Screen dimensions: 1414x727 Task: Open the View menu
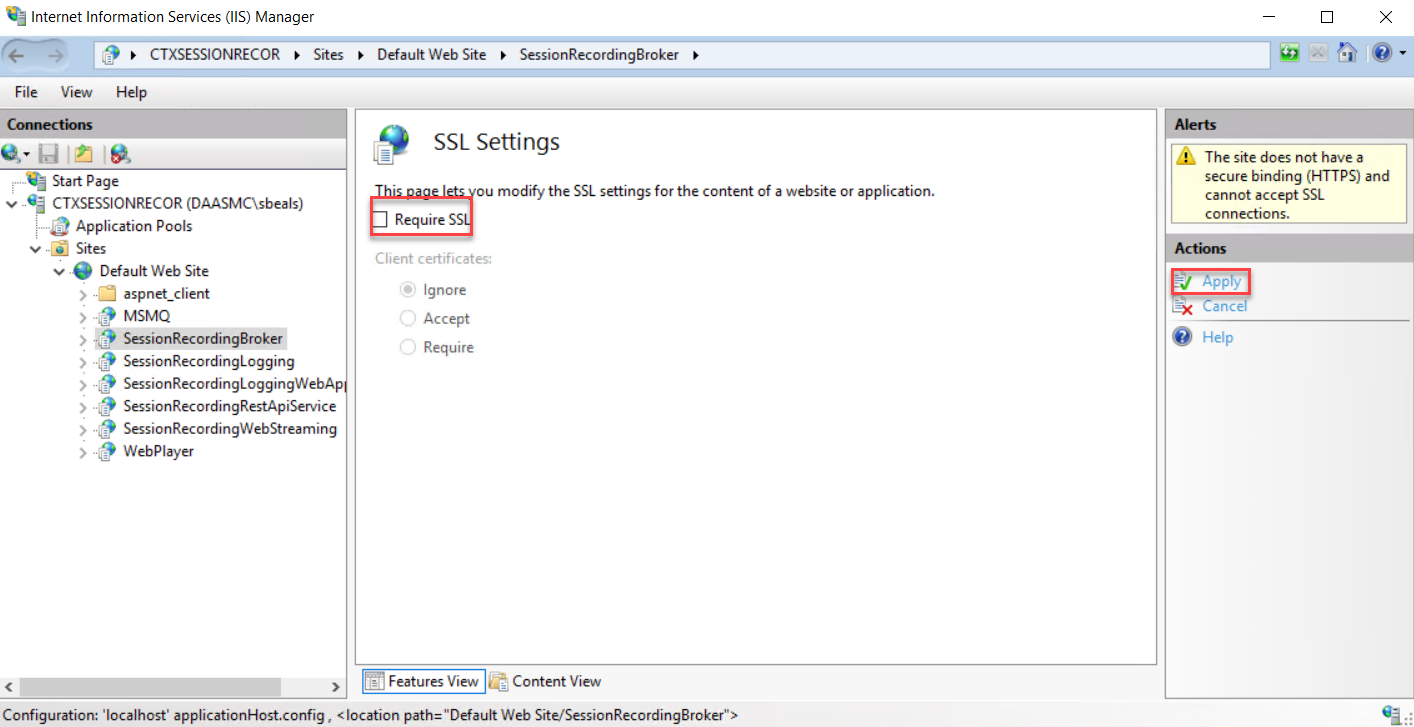pos(76,92)
